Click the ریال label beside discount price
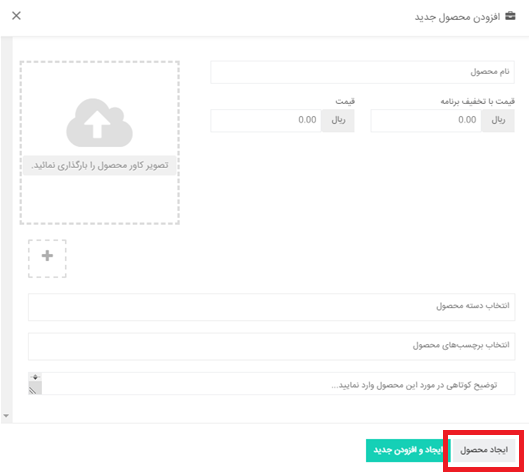 coord(498,120)
